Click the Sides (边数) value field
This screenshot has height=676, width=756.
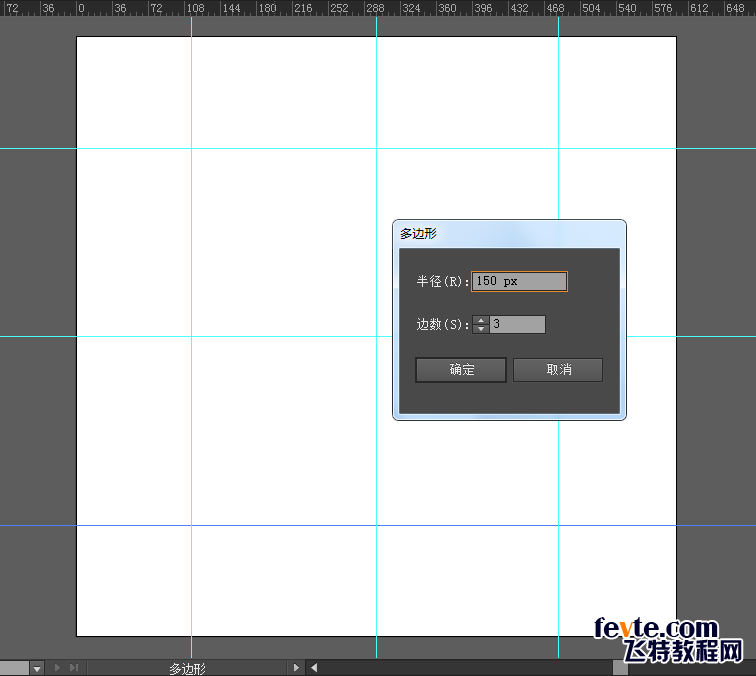tap(517, 324)
